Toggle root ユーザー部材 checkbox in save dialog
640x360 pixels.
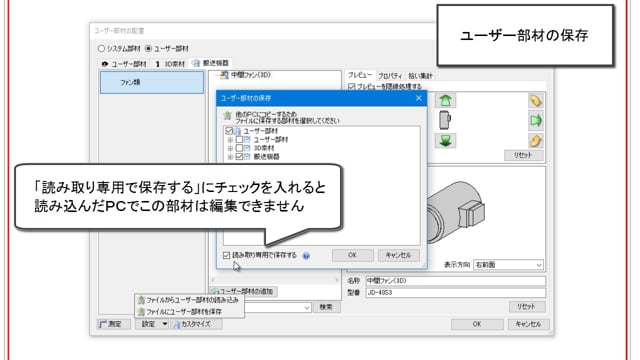tap(229, 131)
